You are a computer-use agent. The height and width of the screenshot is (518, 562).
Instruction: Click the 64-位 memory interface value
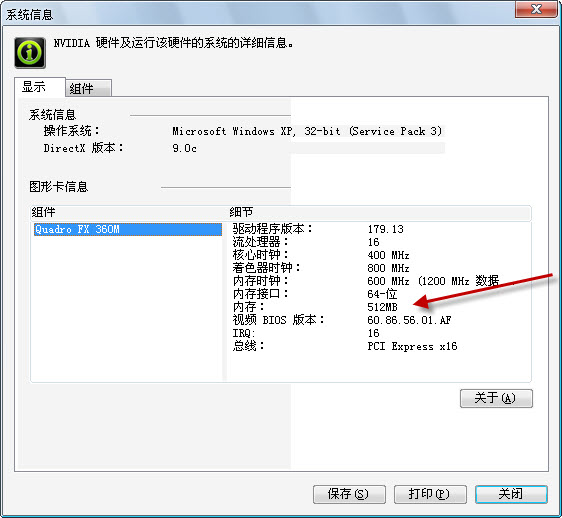click(382, 294)
